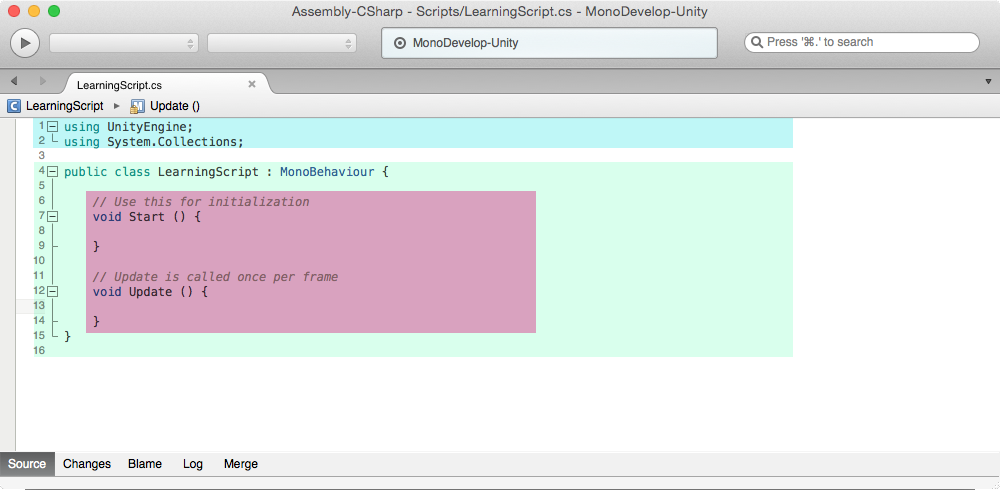Click 'void Start () {' line

point(147,216)
